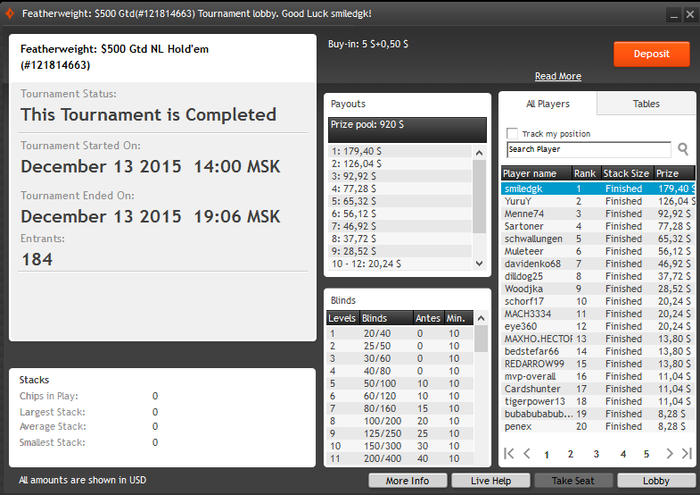Viewport: 700px width, 495px height.
Task: Select player row Woodjka
Action: (598, 288)
